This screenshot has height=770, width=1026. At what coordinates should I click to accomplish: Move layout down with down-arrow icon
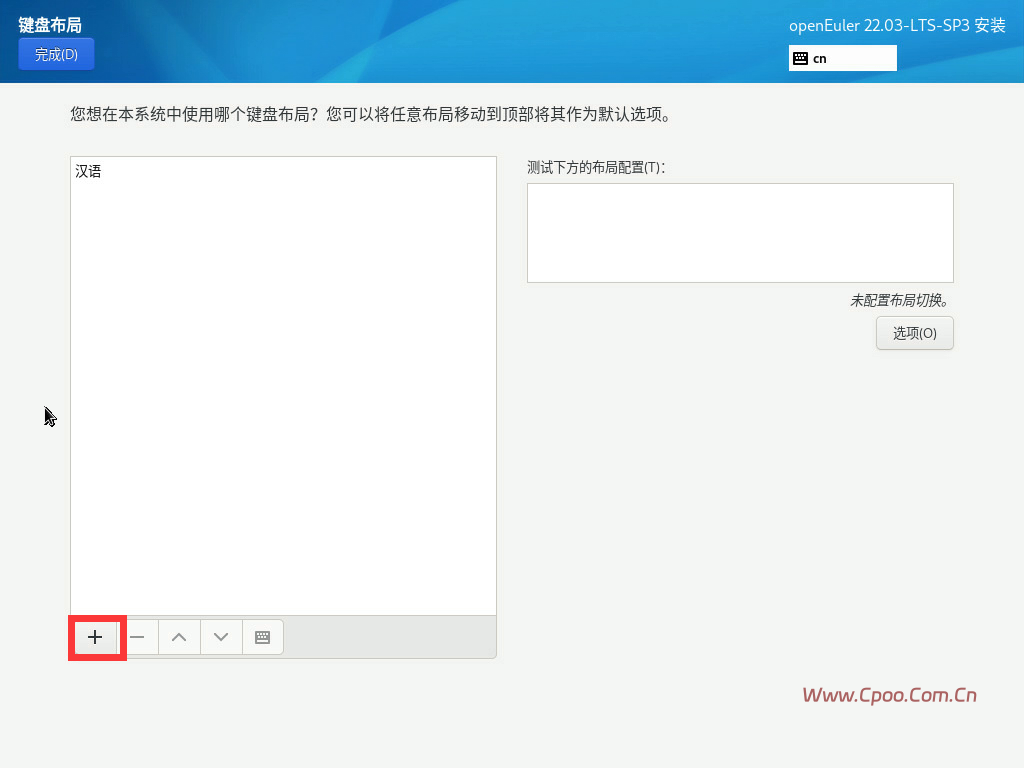point(221,637)
